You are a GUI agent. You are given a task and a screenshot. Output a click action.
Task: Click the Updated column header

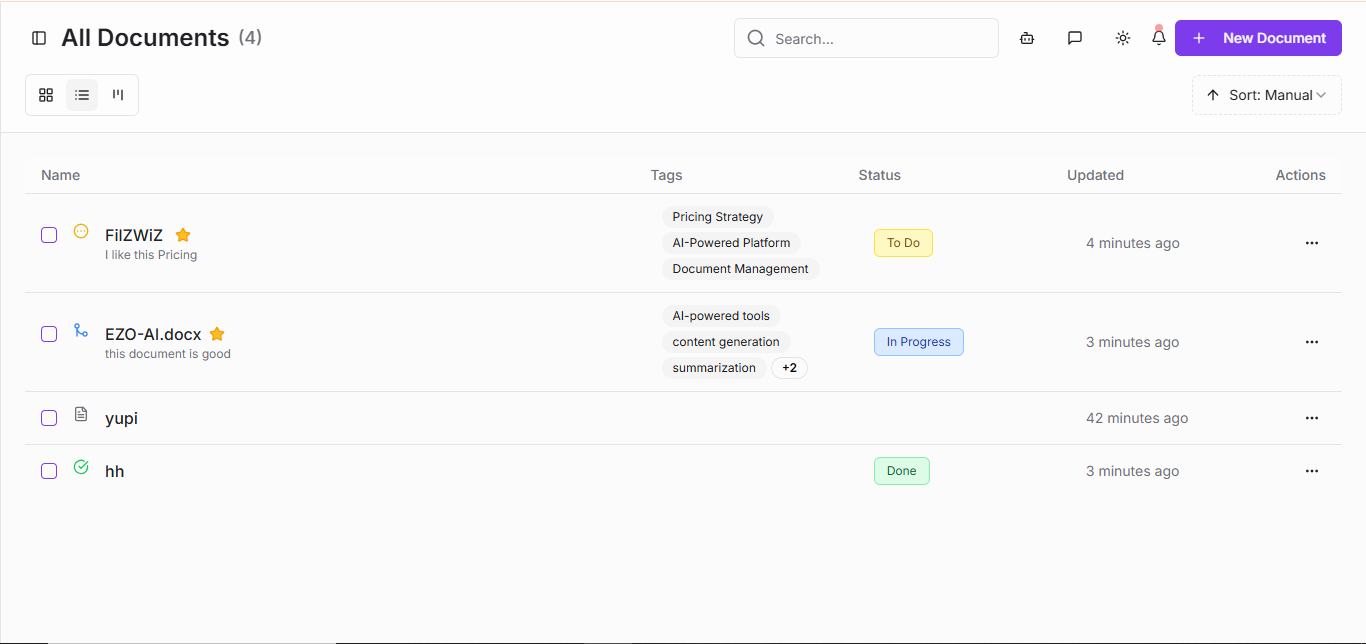1095,175
